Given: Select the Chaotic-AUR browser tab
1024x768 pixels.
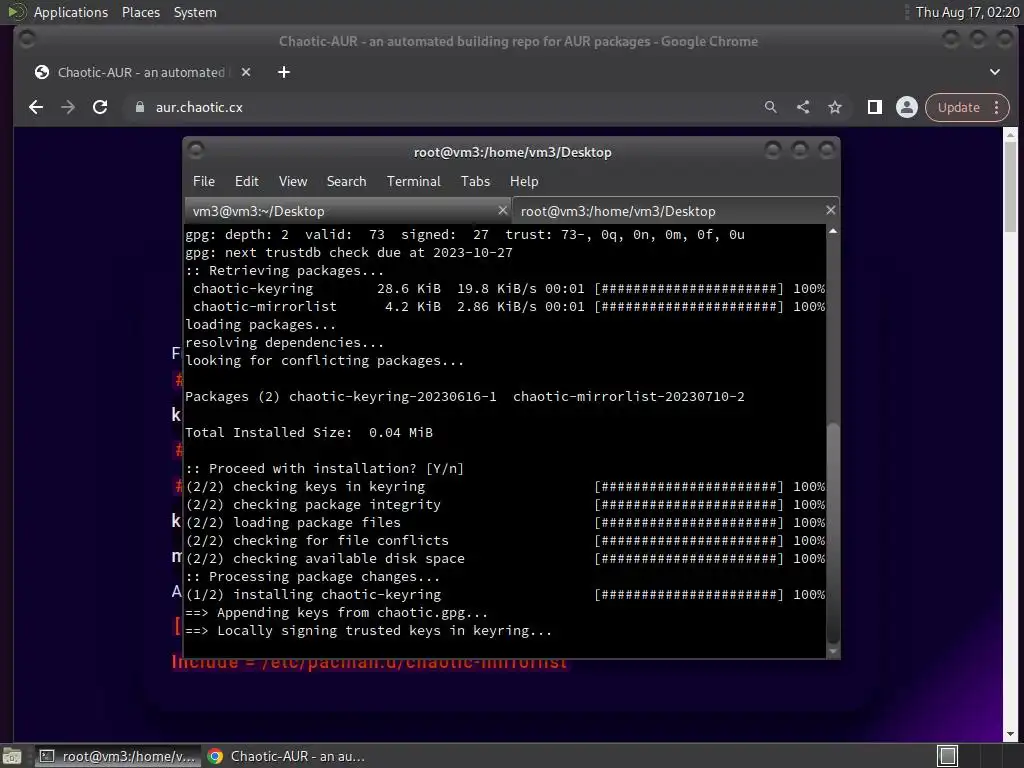Looking at the screenshot, I should click(x=144, y=72).
